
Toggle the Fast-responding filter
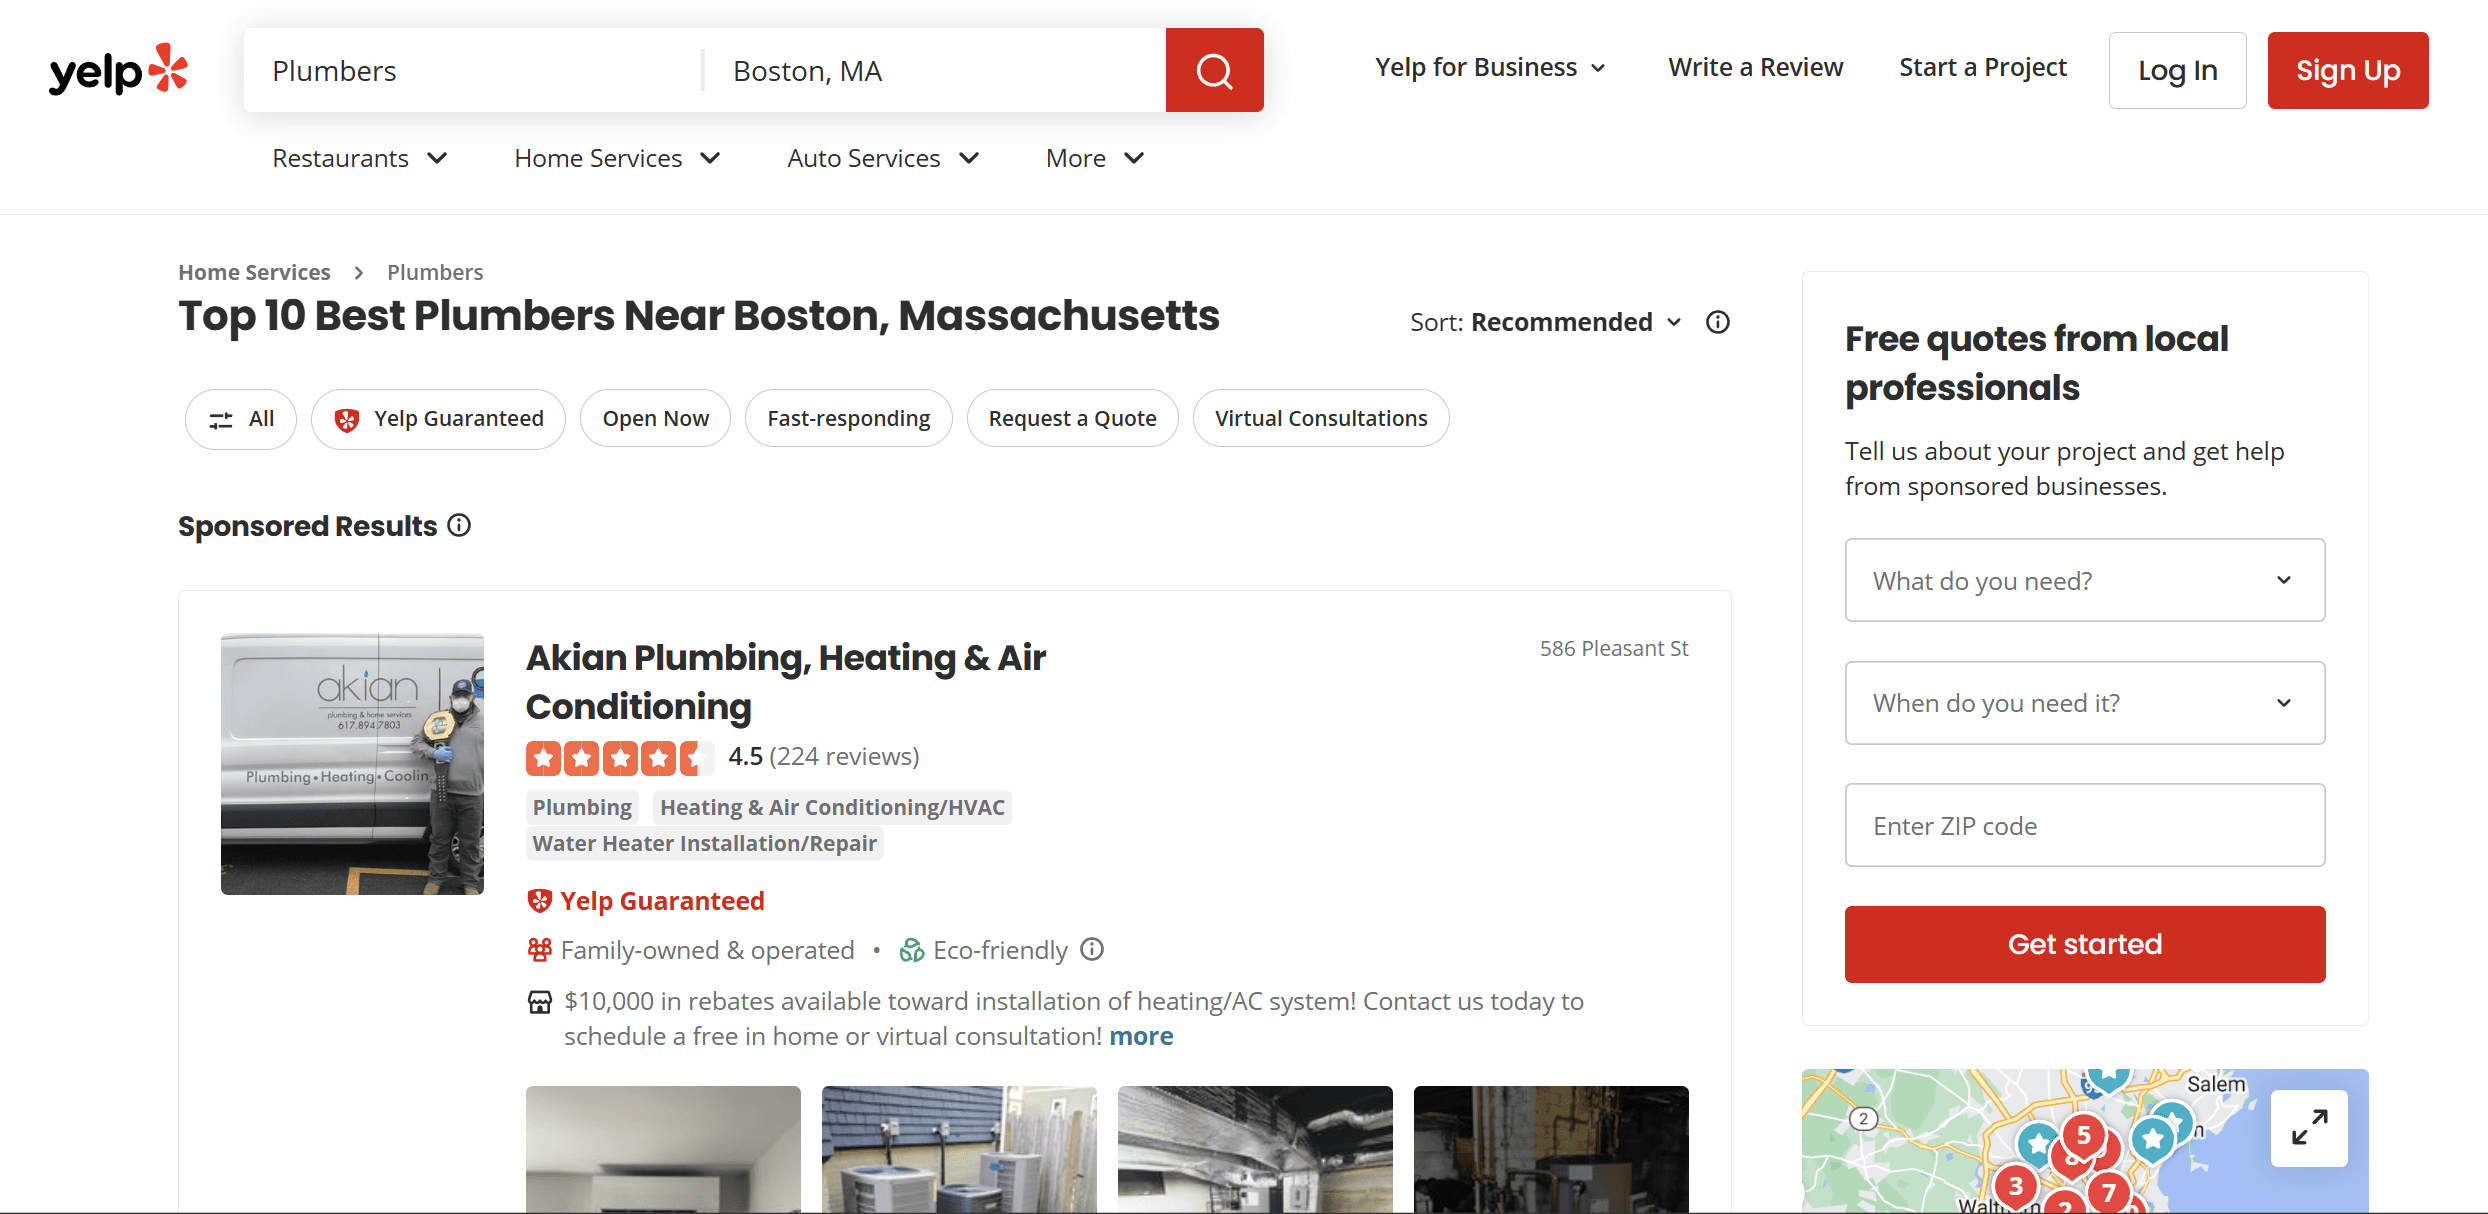click(848, 418)
